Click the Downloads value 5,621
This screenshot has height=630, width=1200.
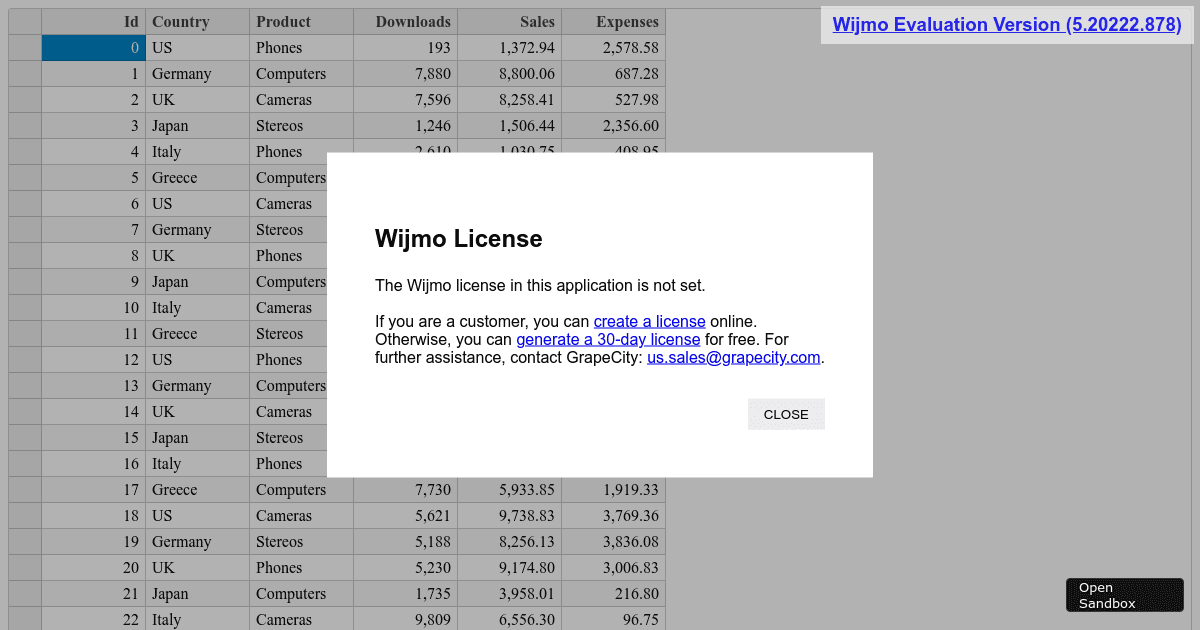click(406, 516)
